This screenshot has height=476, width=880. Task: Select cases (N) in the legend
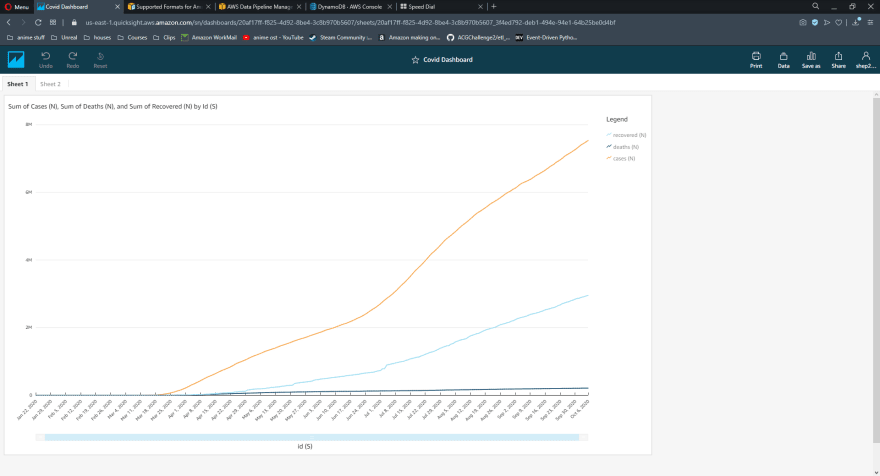pyautogui.click(x=621, y=159)
